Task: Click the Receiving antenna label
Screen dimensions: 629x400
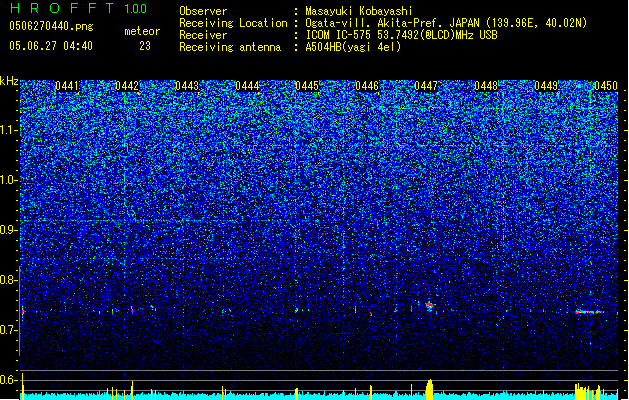Action: 230,47
